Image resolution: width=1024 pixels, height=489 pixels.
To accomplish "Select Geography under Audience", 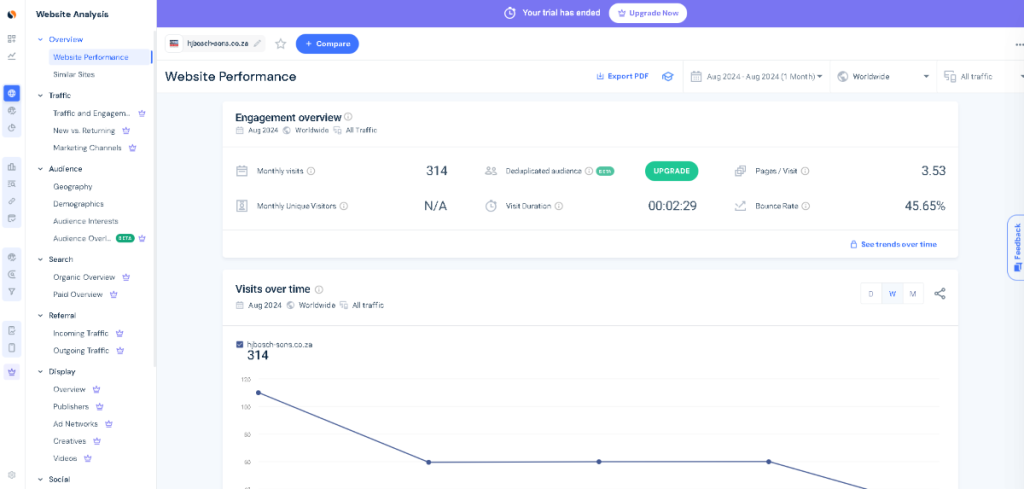I will point(72,187).
